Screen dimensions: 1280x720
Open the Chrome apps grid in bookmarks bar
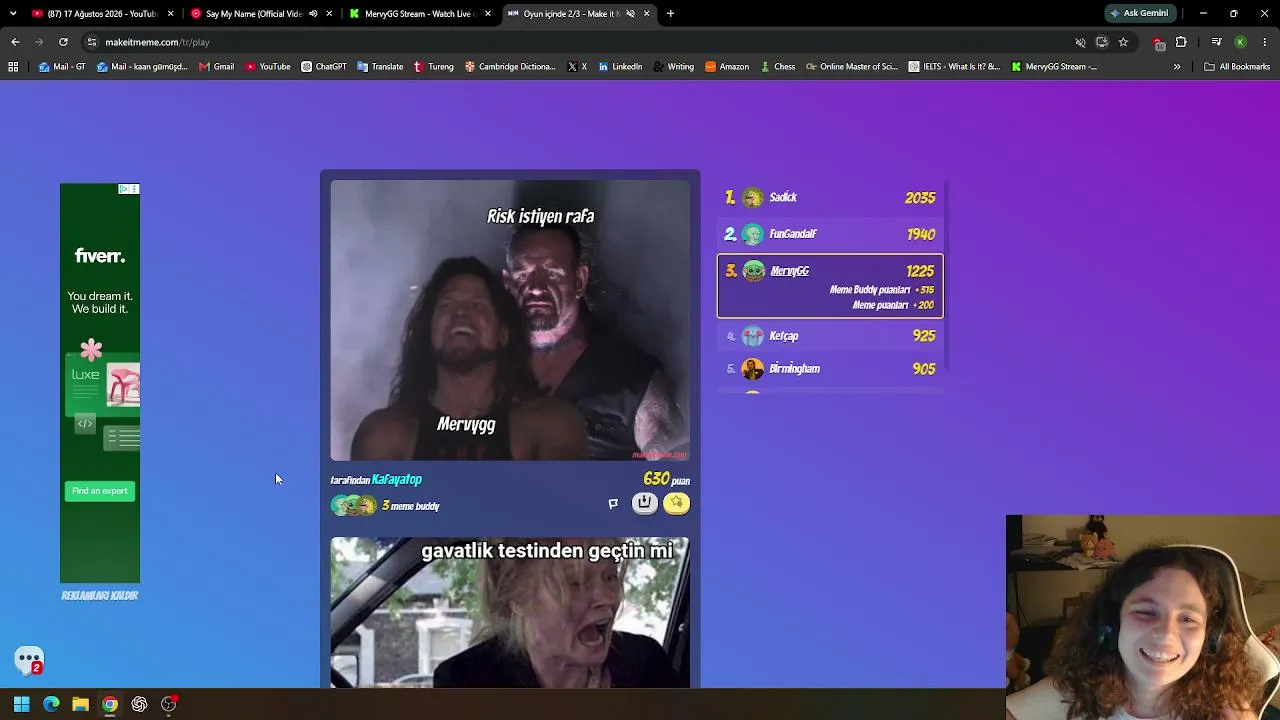pyautogui.click(x=13, y=67)
